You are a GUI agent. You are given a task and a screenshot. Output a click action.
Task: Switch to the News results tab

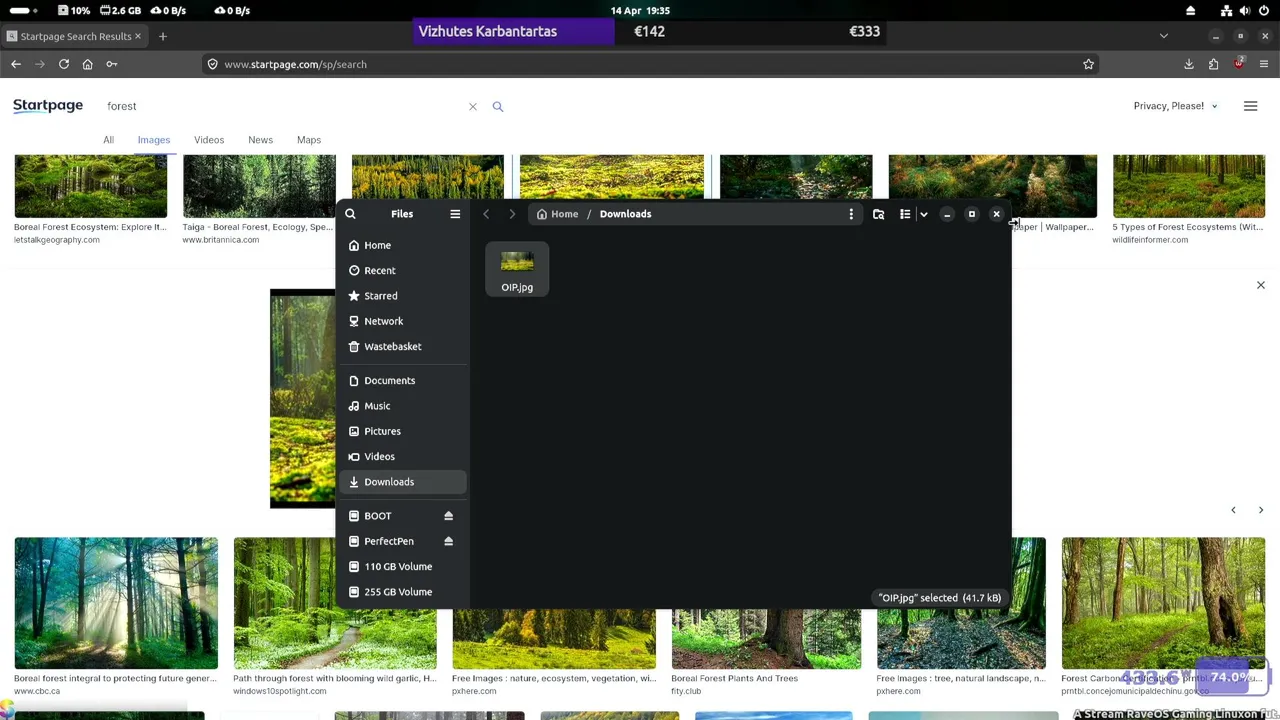[x=260, y=140]
